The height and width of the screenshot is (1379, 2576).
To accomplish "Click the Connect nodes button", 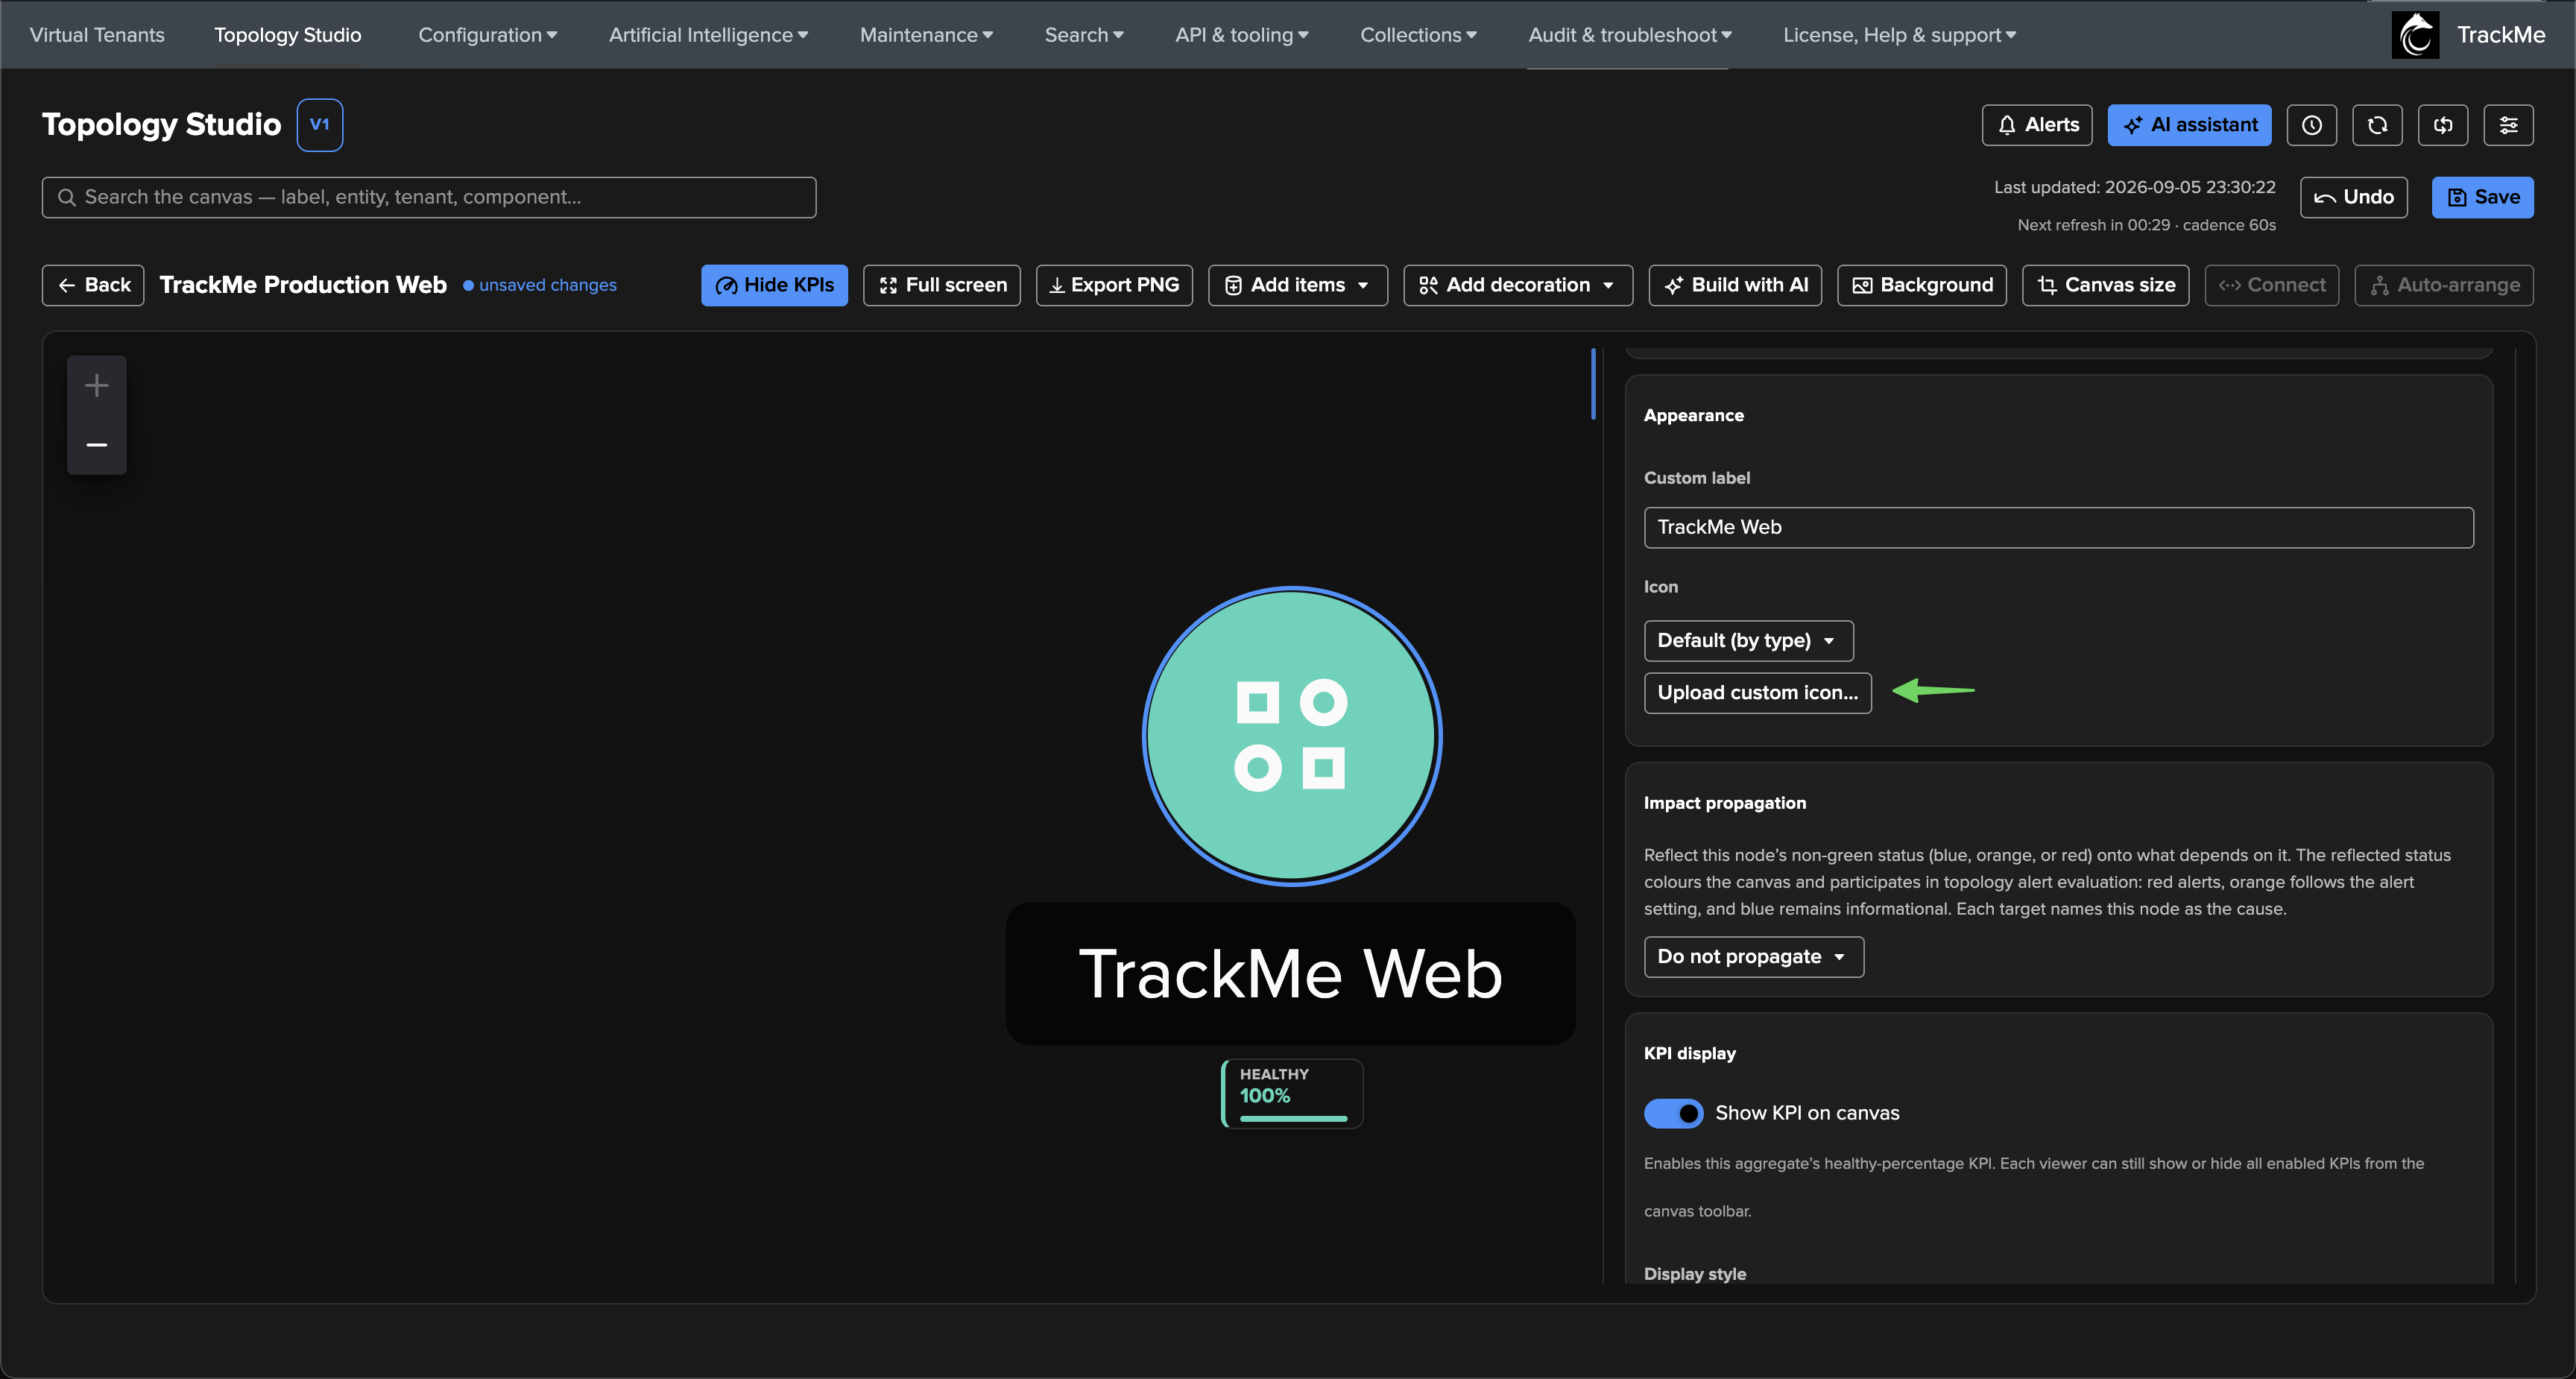I will click(x=2272, y=285).
